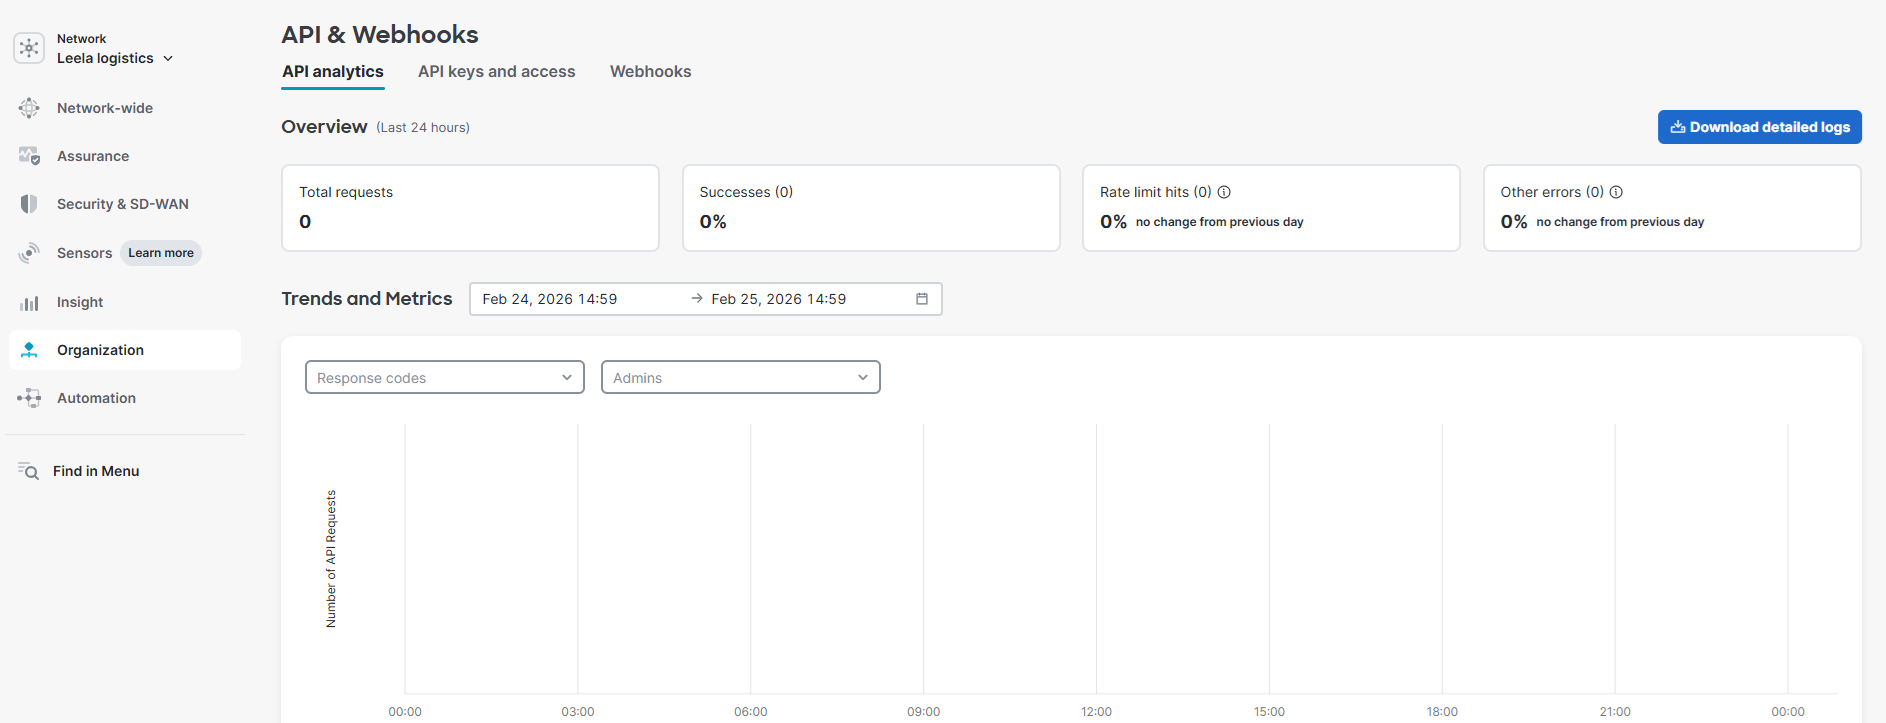This screenshot has width=1886, height=723.
Task: Click the Assurance sidebar icon
Action: click(29, 156)
